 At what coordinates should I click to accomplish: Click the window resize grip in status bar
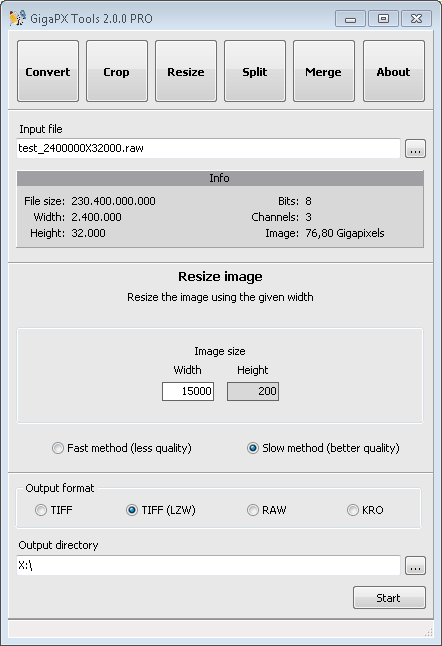coord(428,632)
